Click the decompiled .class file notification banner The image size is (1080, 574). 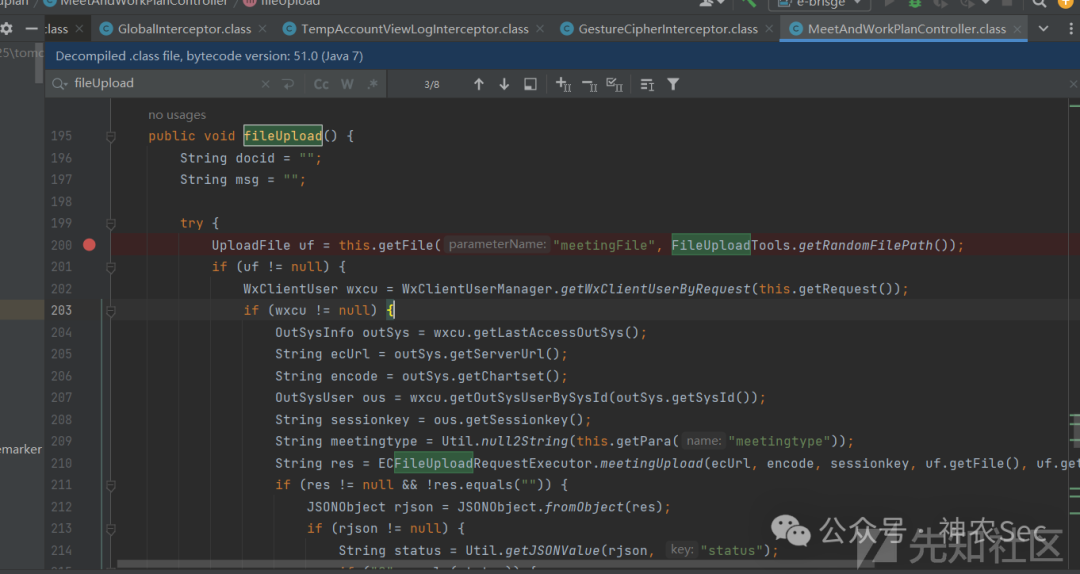(x=562, y=56)
